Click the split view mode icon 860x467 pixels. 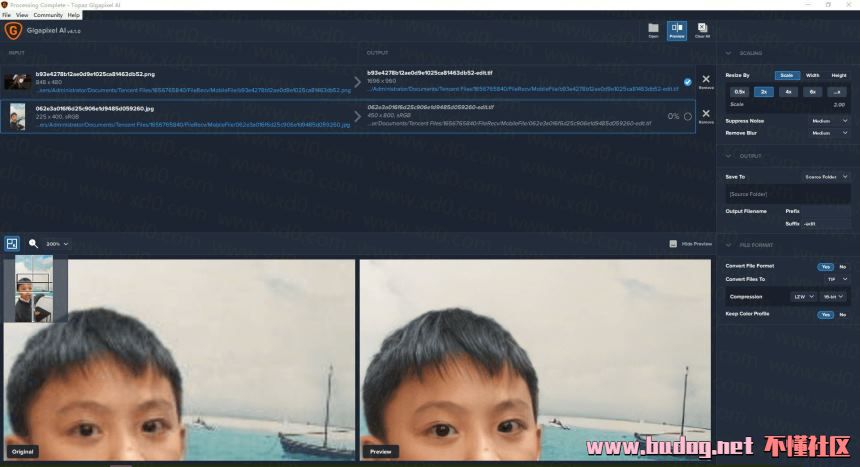pos(12,244)
